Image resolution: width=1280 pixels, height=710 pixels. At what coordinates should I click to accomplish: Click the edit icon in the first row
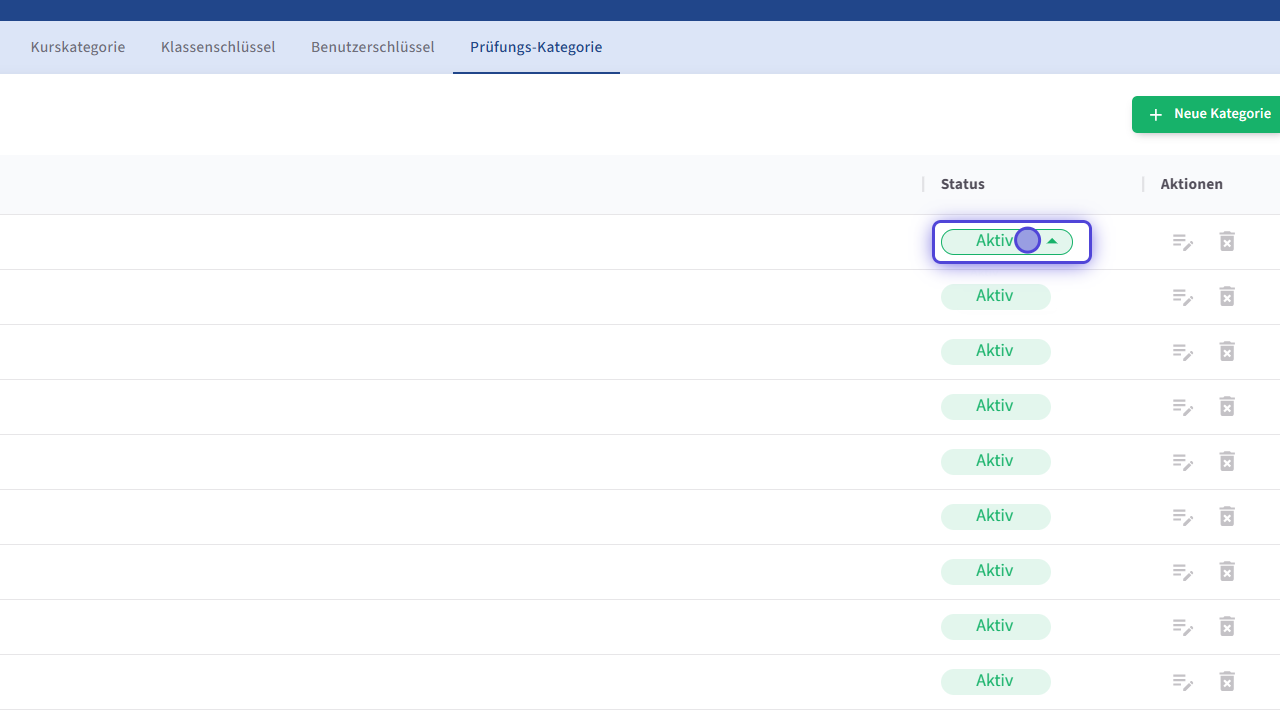click(x=1183, y=242)
